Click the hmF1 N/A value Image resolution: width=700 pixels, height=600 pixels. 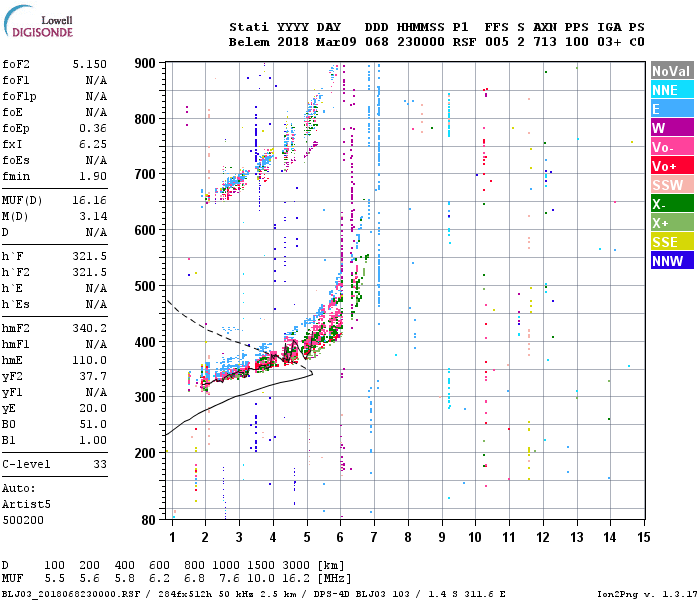click(96, 345)
